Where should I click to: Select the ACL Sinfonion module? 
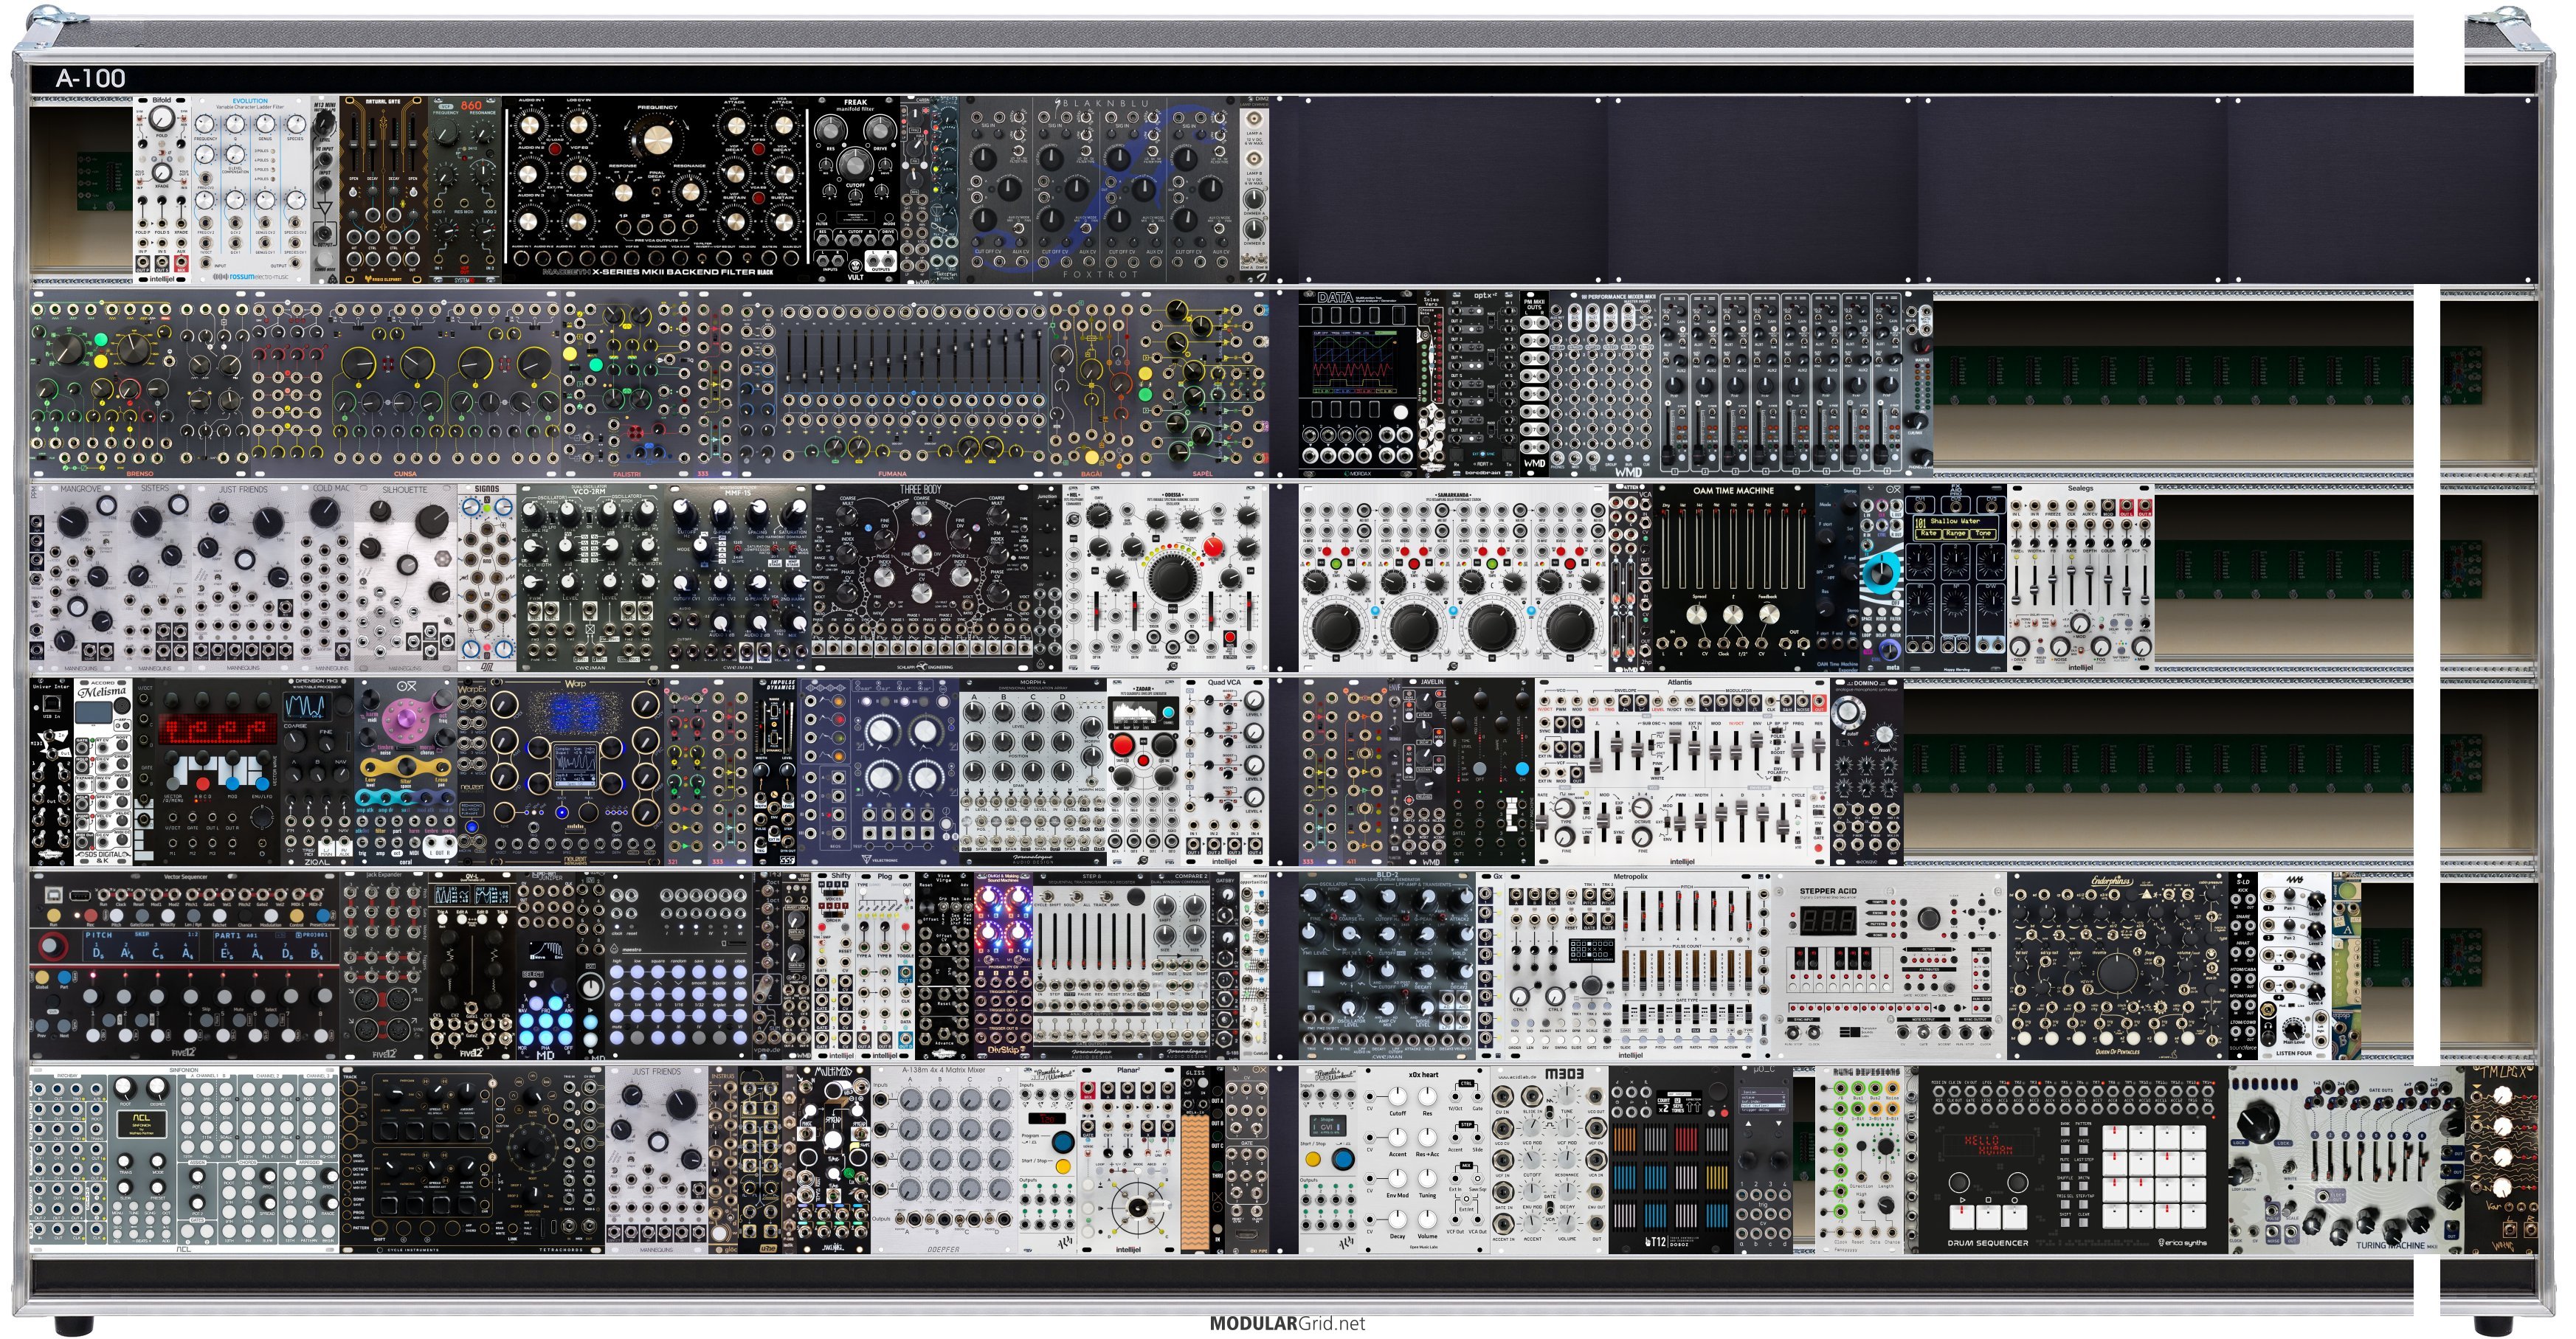click(184, 1160)
